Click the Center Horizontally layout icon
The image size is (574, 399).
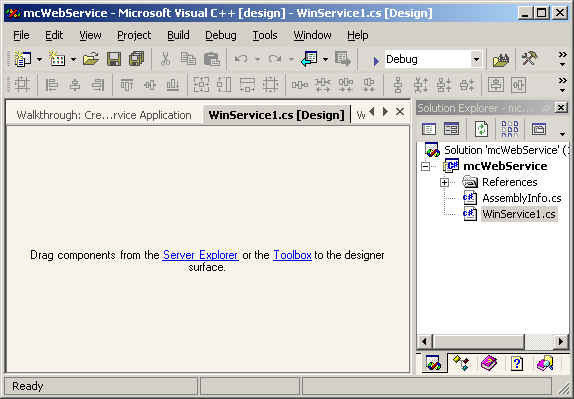tap(496, 85)
